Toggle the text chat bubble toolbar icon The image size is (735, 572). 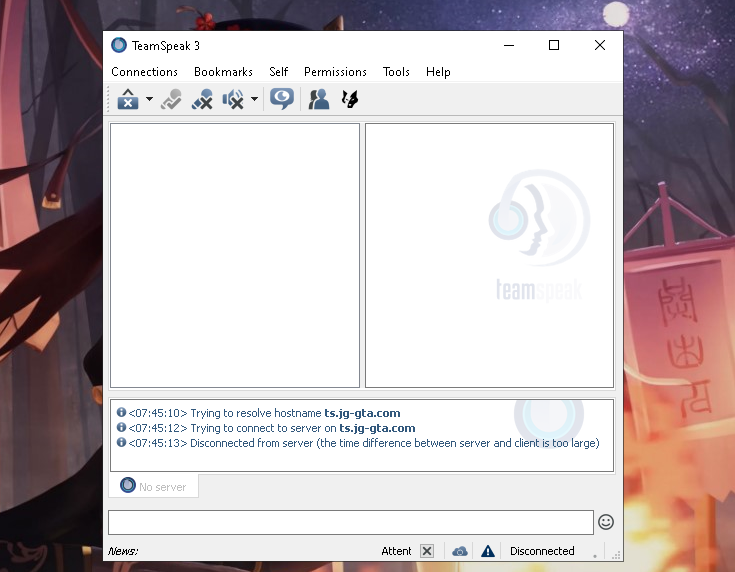pyautogui.click(x=282, y=99)
